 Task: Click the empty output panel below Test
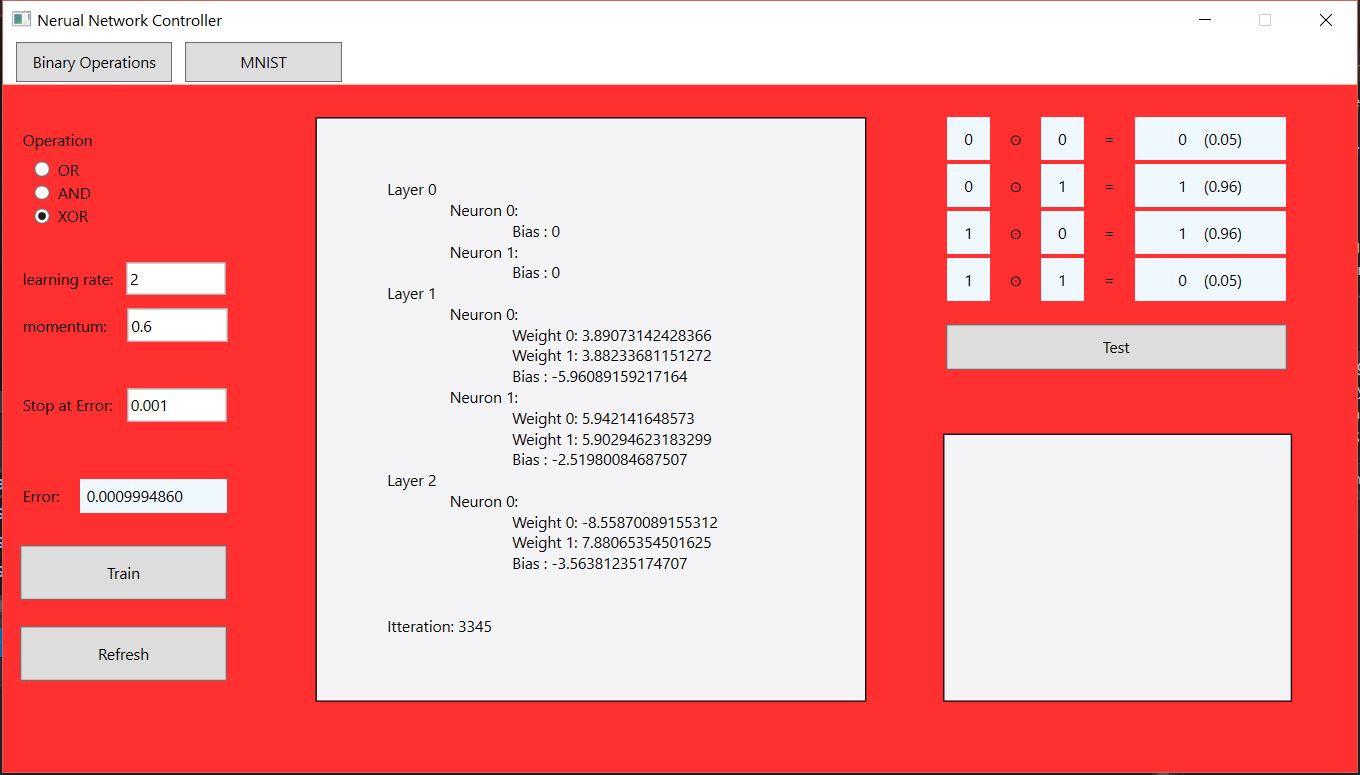(1118, 567)
